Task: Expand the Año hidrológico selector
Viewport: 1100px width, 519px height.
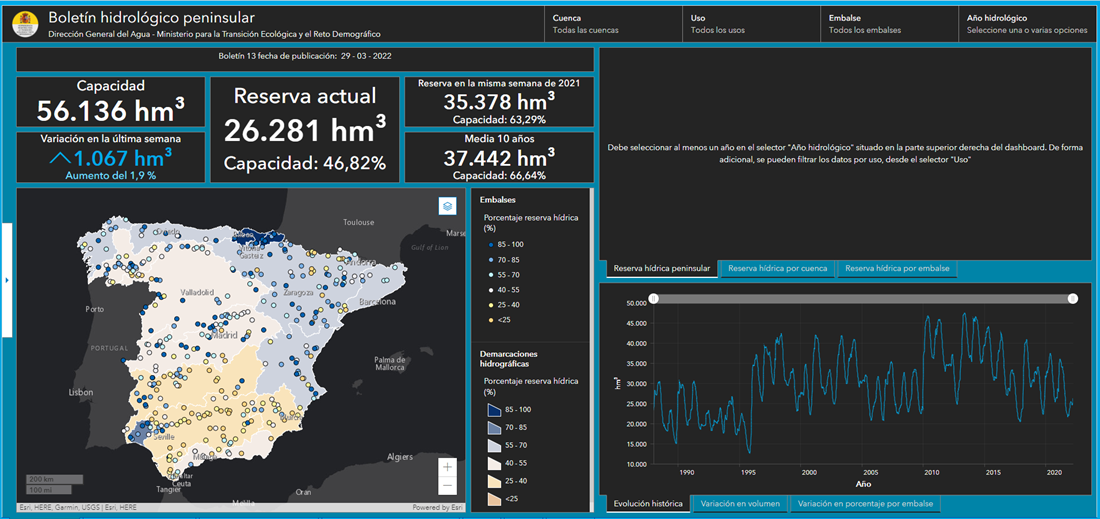Action: [1026, 24]
